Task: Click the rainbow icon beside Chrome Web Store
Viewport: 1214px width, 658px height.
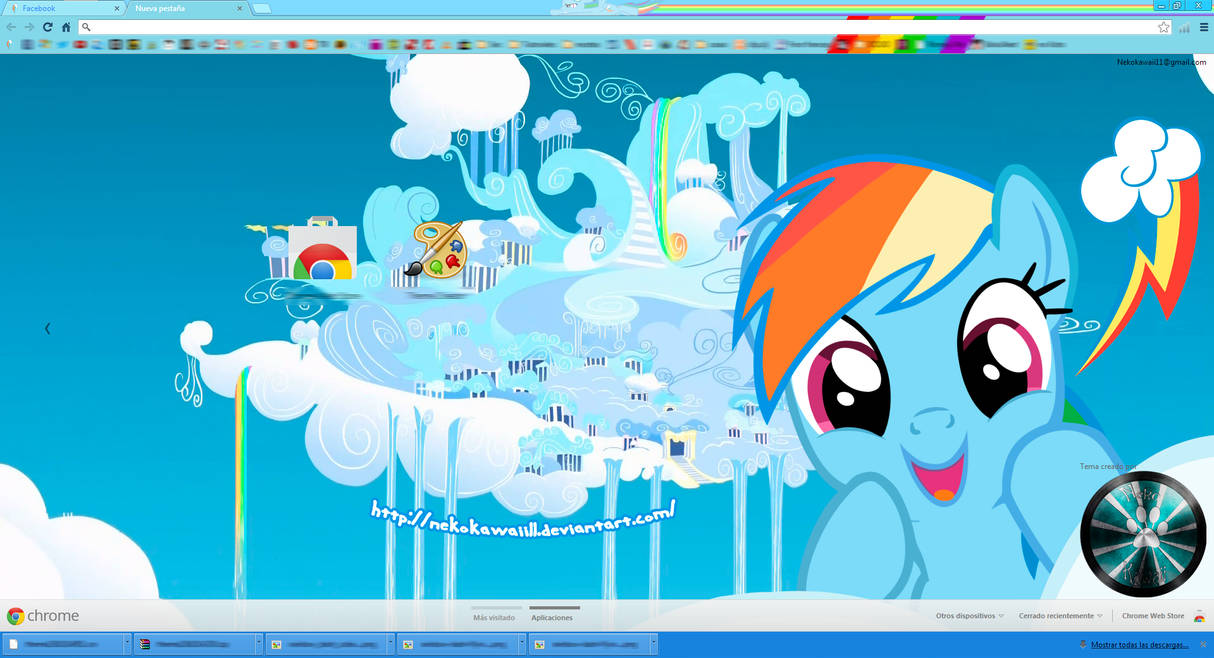Action: pos(1199,616)
